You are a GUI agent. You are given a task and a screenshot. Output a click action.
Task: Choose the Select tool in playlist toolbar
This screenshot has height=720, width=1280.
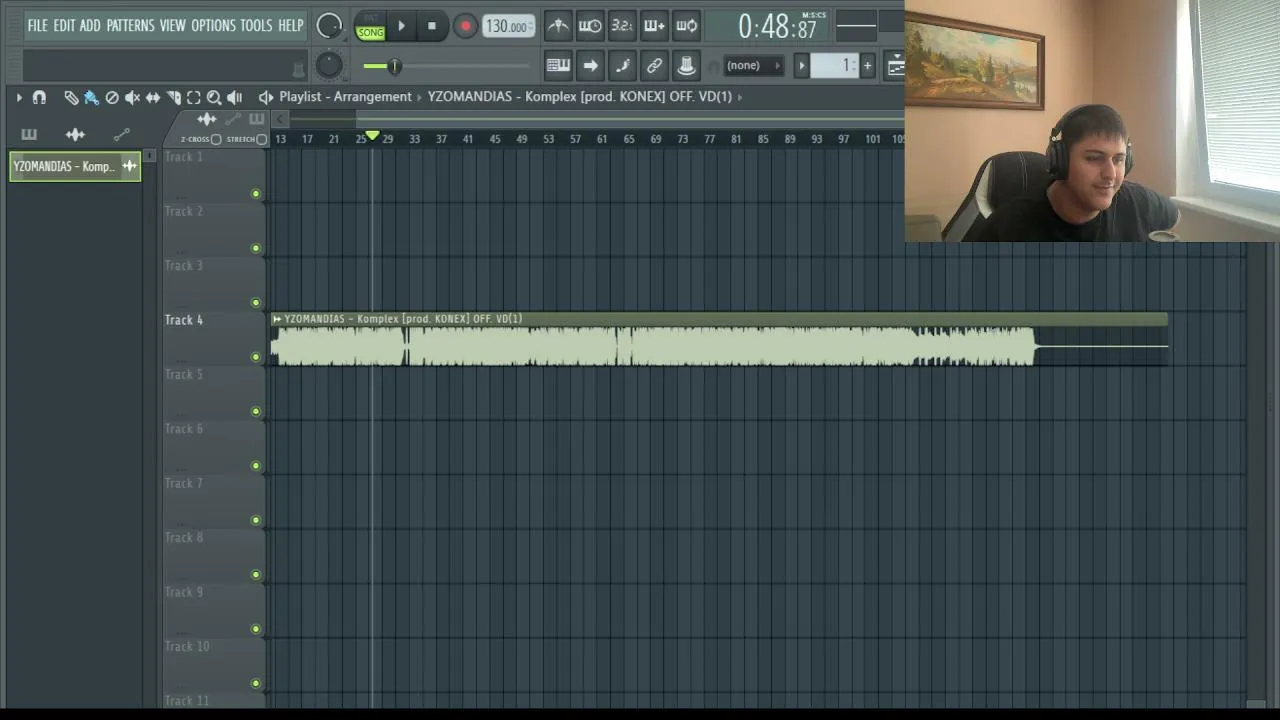[x=194, y=97]
